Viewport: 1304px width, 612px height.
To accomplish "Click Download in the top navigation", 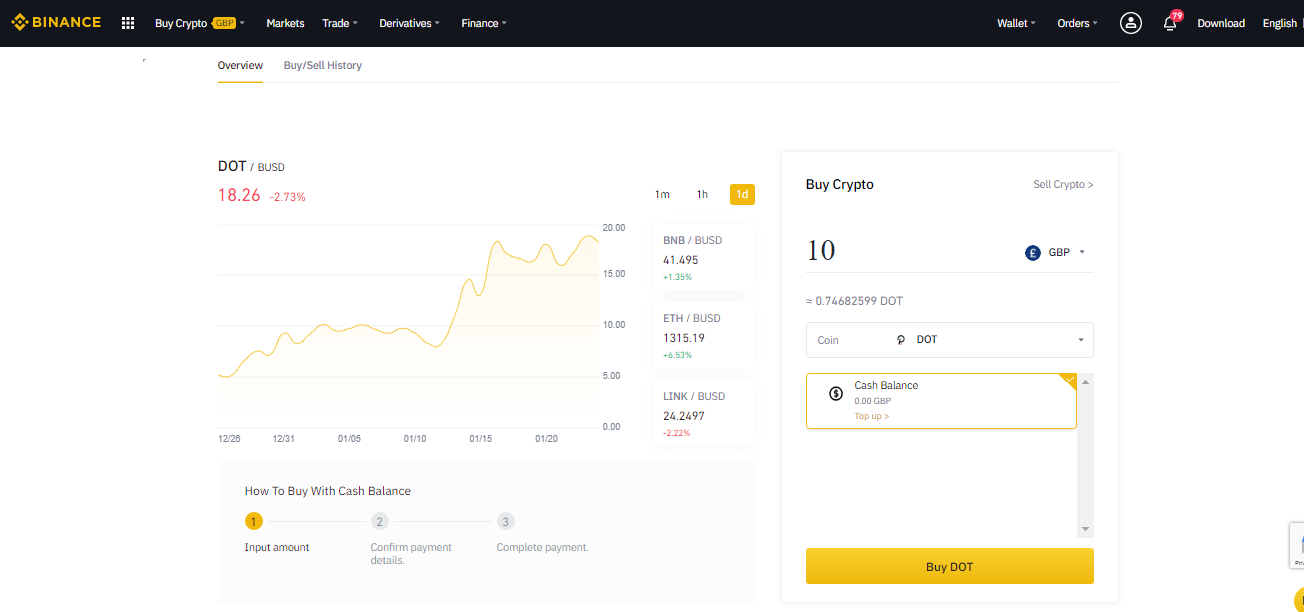I will click(x=1221, y=23).
